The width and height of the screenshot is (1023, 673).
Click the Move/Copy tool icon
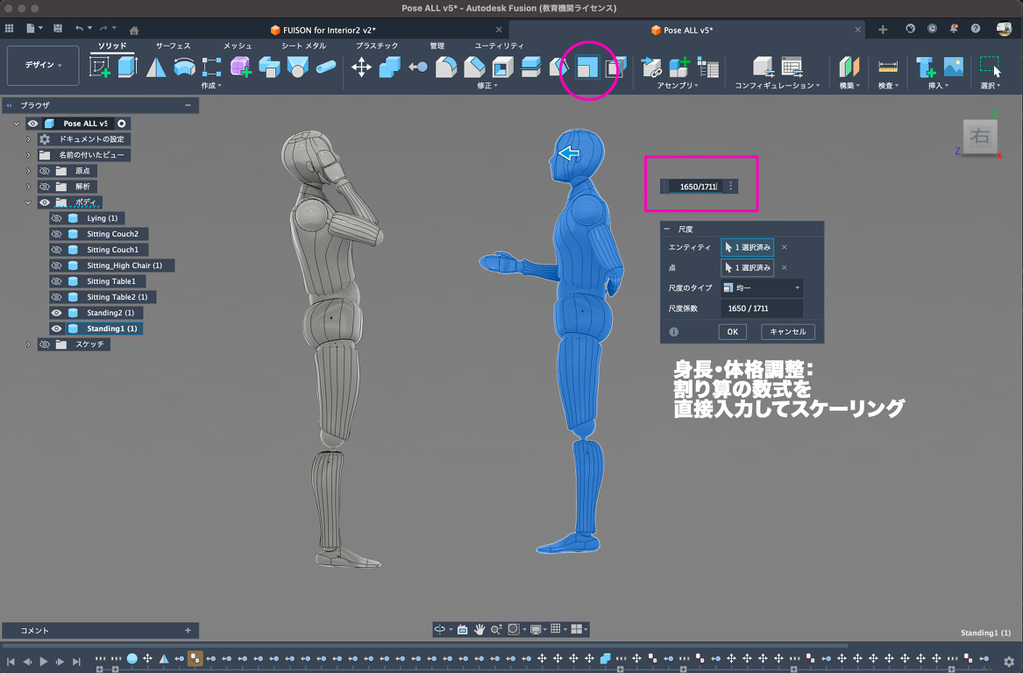(361, 67)
